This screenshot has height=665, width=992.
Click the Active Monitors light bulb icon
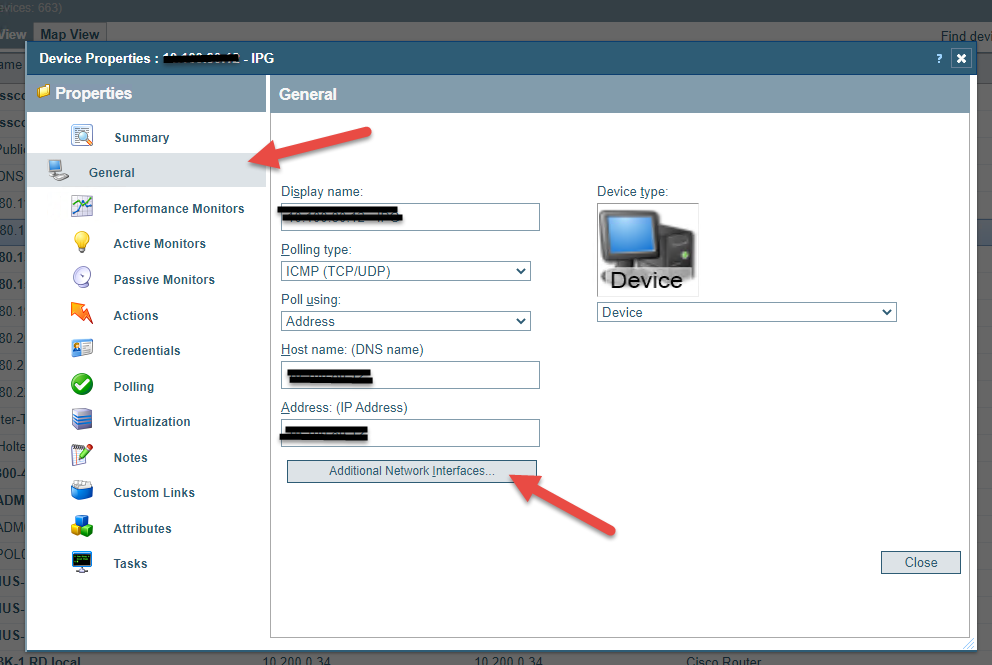[82, 242]
